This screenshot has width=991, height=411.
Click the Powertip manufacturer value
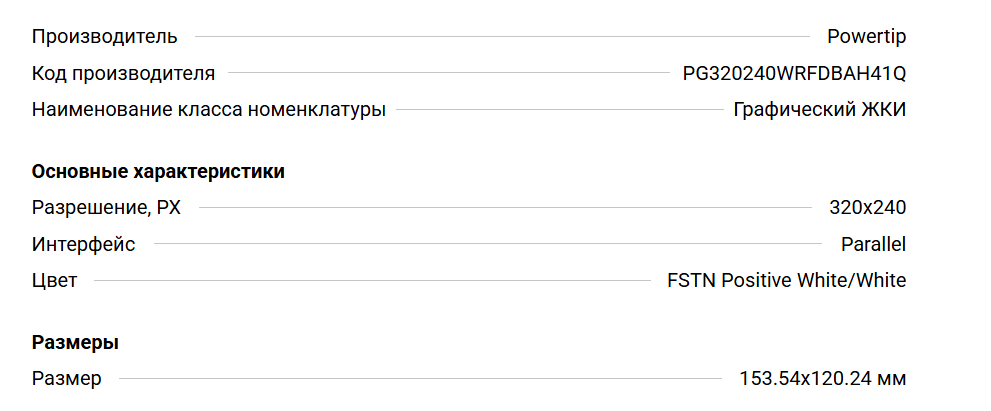[x=866, y=37]
